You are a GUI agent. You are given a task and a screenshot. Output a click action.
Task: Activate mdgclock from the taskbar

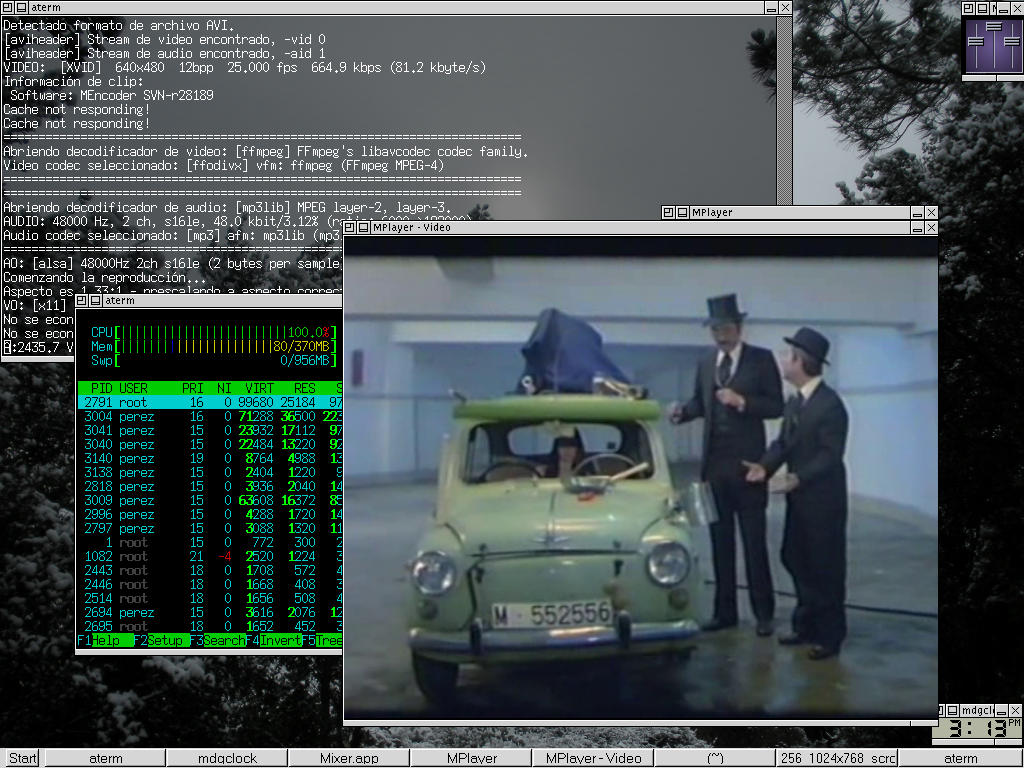click(227, 758)
